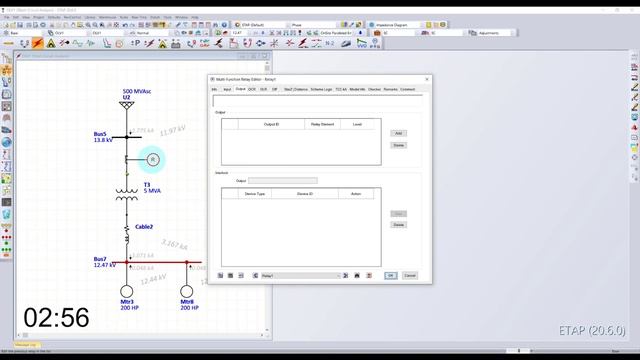Select the Arc Flash warning triangle icon
640x360 pixels.
pyautogui.click(x=51, y=43)
